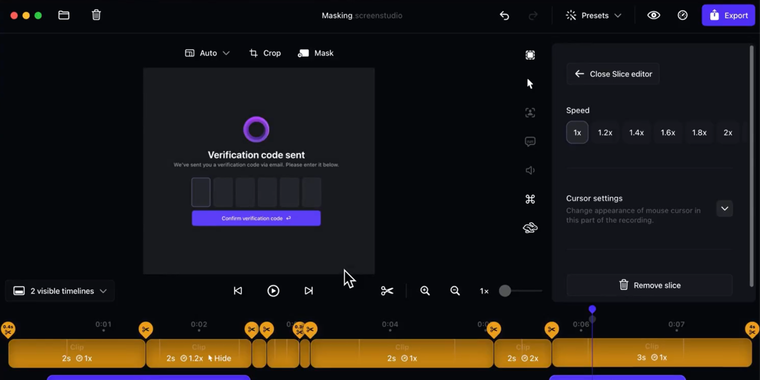
Task: Click the Masking.screenstudio title
Action: click(362, 16)
